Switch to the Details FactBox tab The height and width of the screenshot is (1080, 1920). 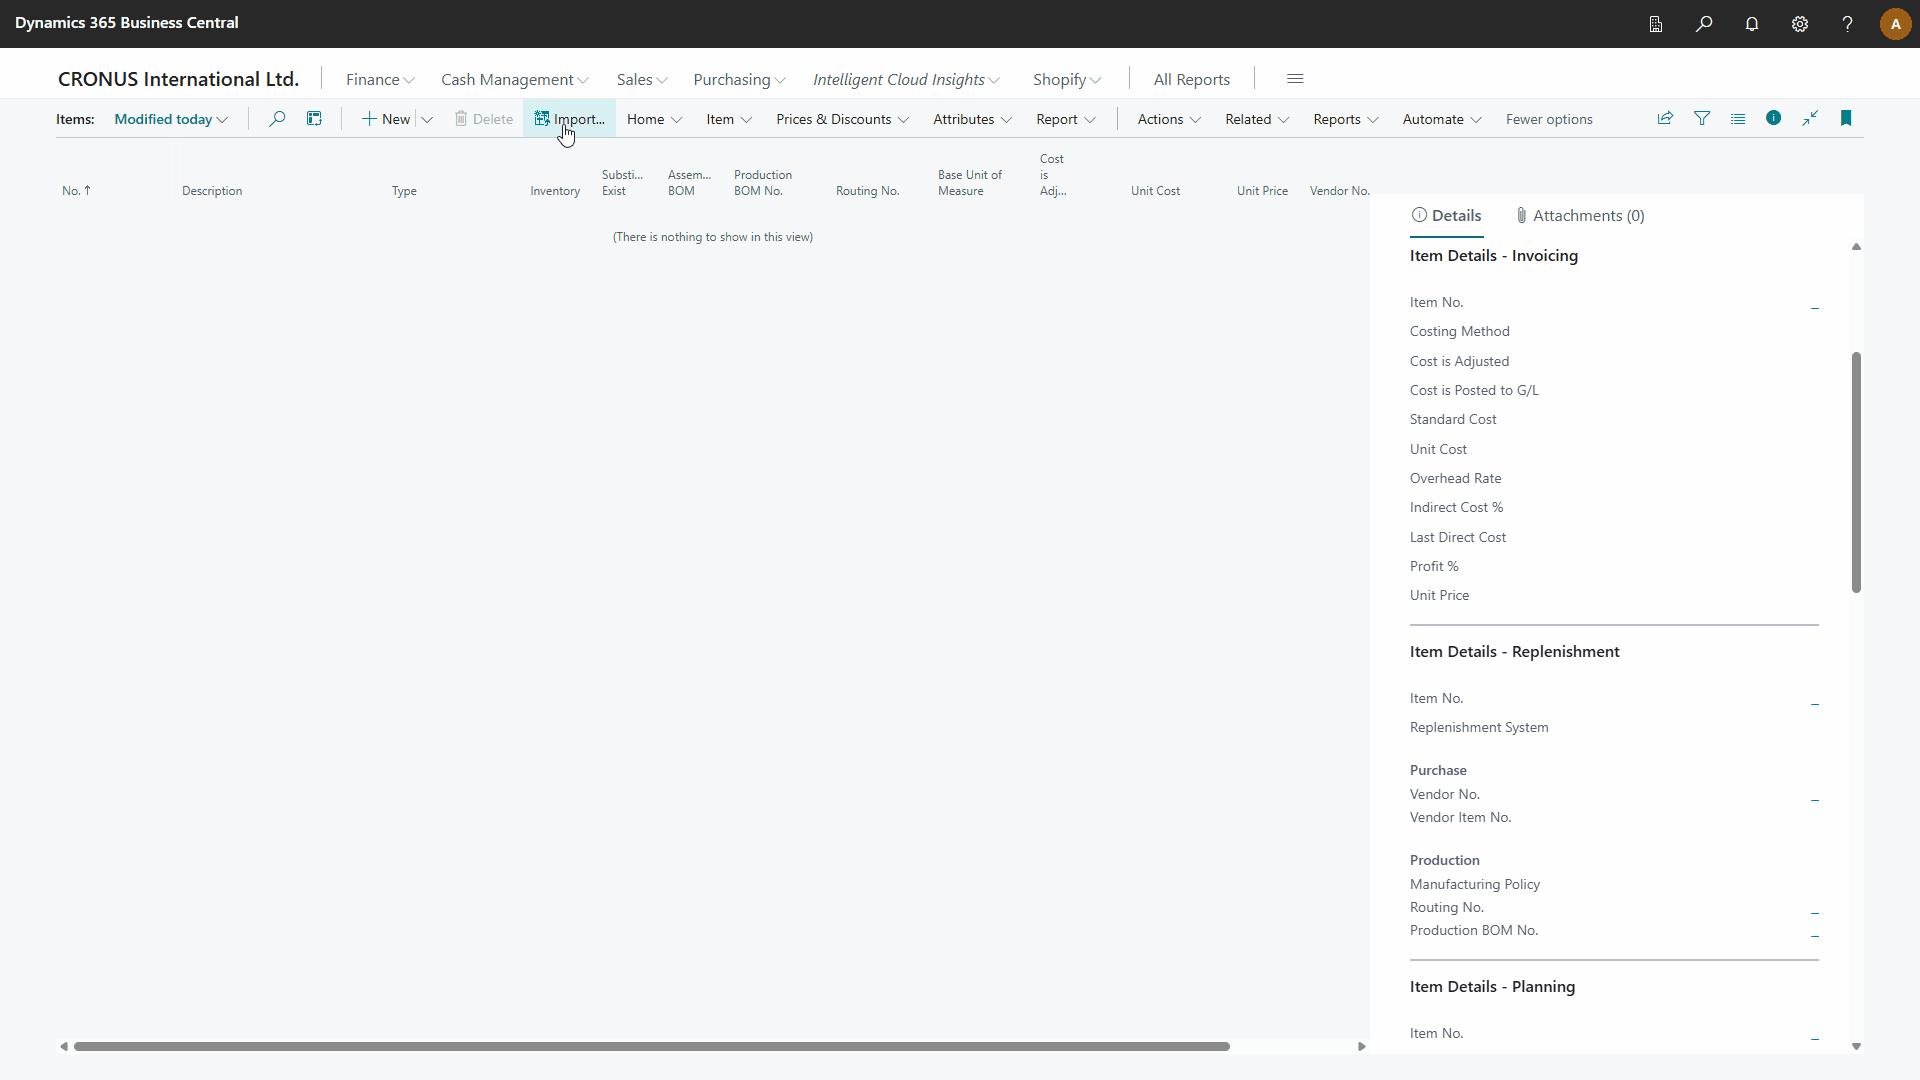(1446, 216)
